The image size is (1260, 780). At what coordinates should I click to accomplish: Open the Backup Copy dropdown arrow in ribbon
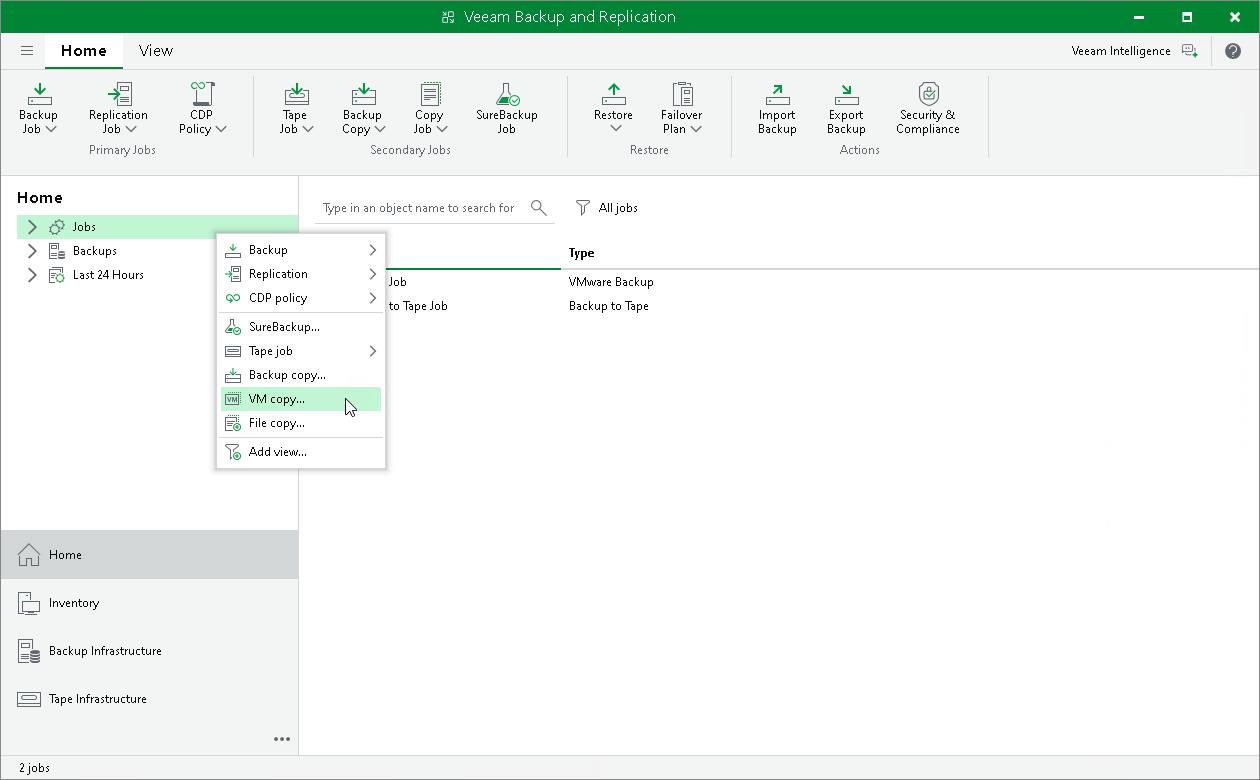[380, 129]
